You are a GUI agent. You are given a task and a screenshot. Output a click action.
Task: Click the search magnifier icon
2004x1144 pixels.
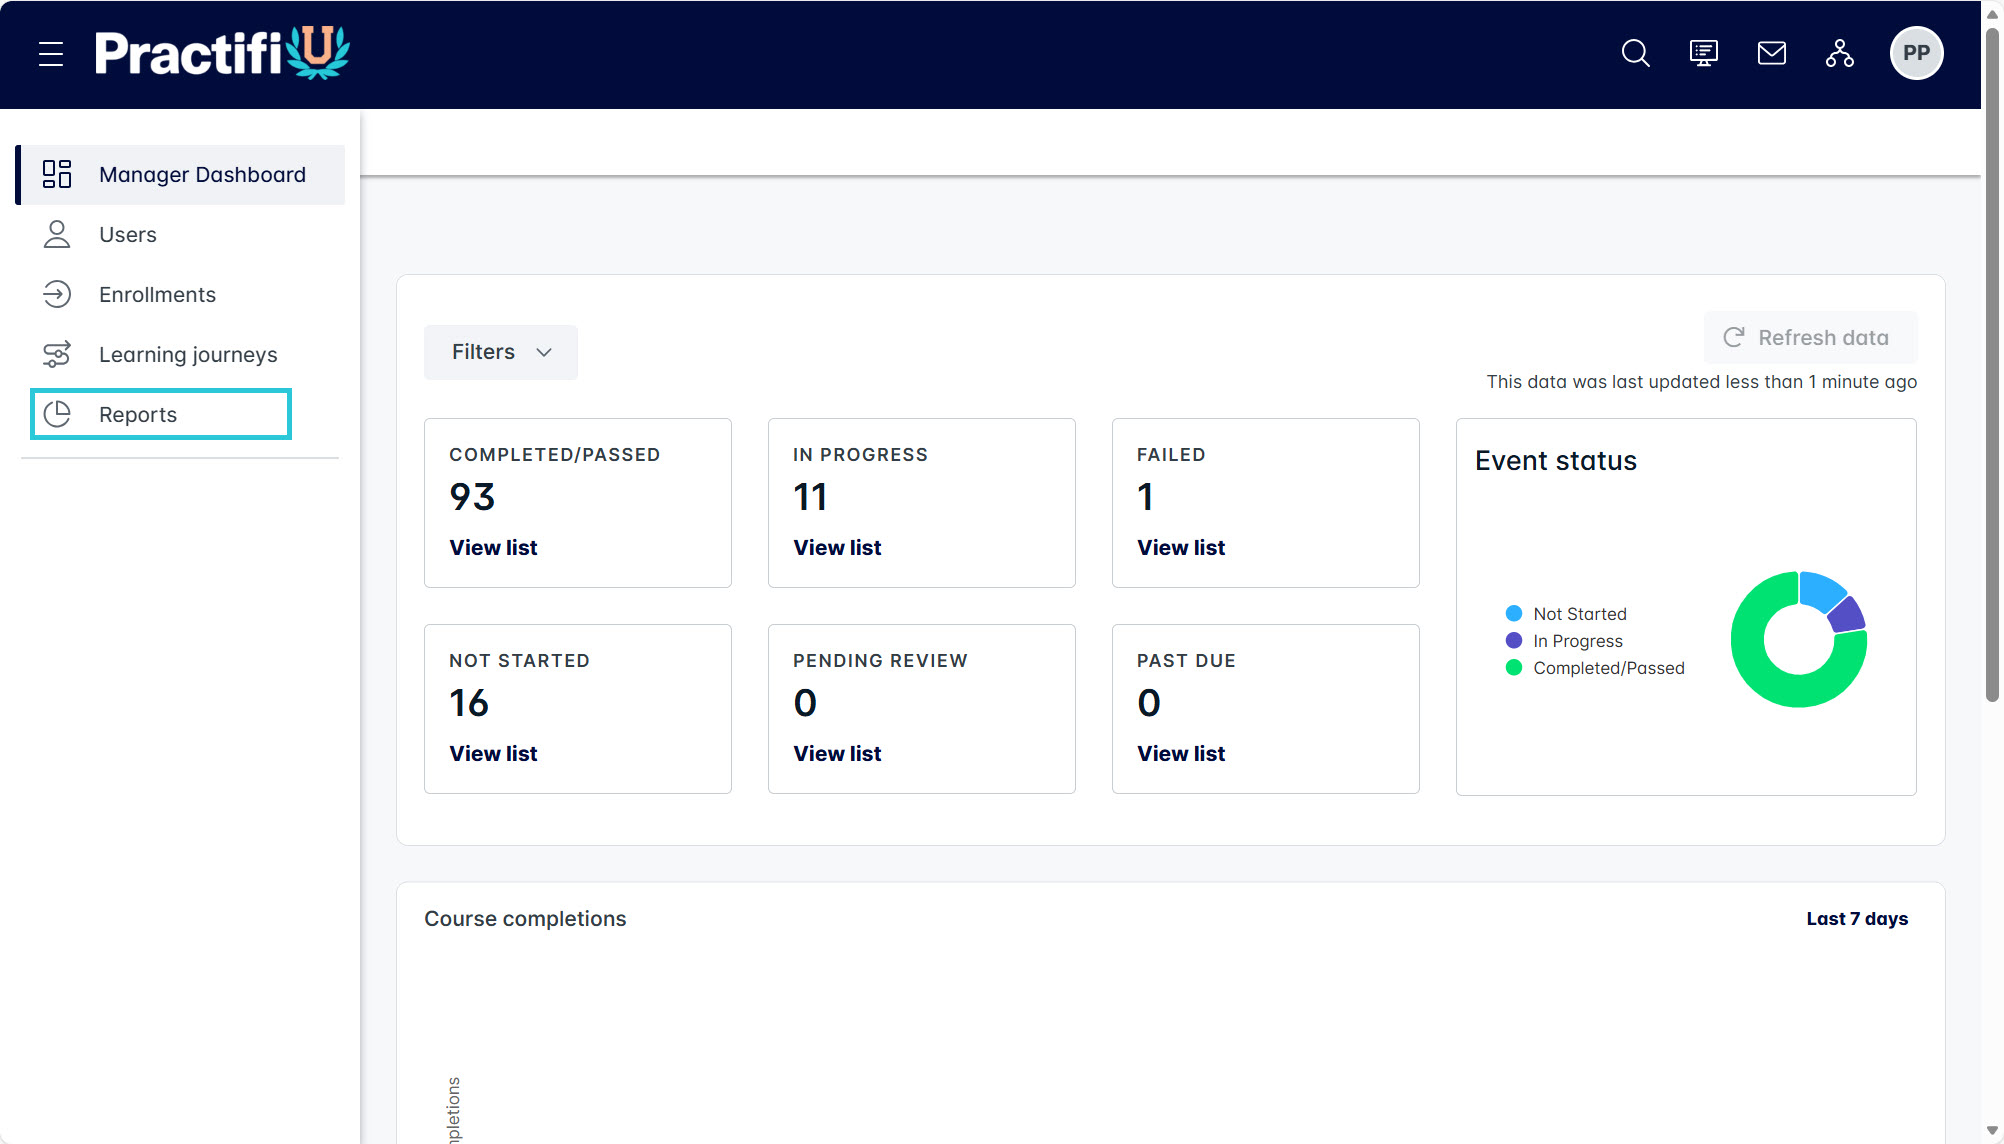(x=1636, y=54)
